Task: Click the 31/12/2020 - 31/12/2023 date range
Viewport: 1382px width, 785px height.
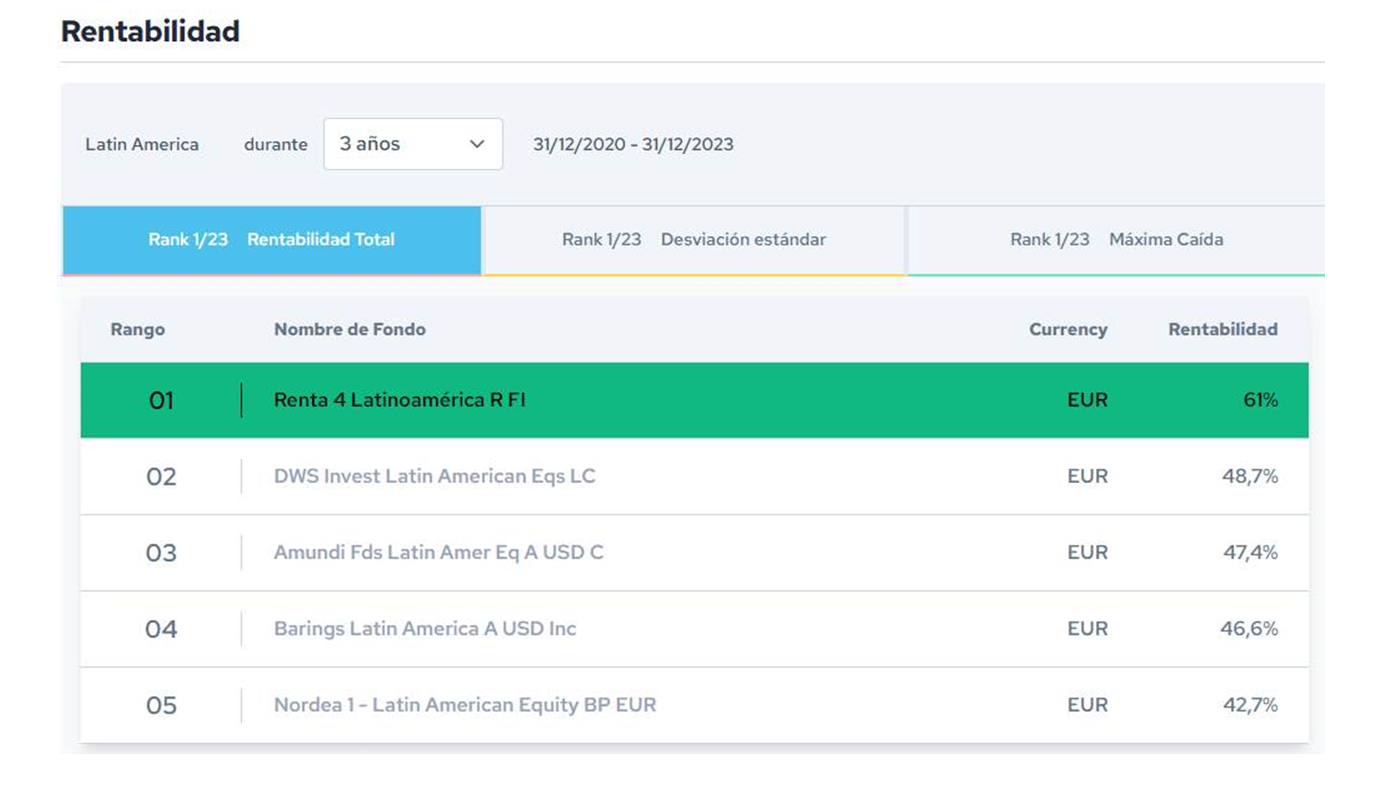Action: 633,144
